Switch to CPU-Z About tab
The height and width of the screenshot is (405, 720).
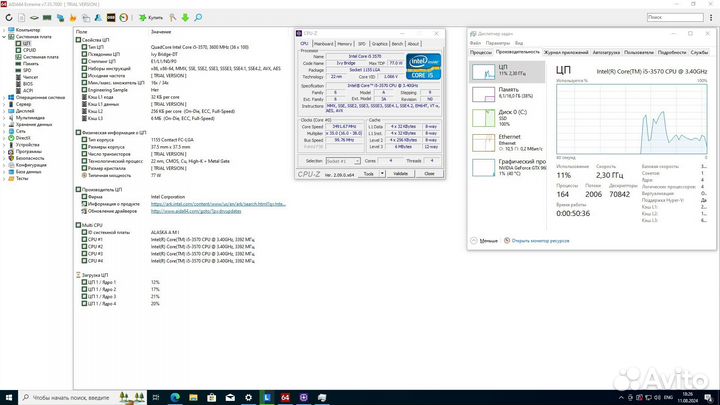pos(413,44)
